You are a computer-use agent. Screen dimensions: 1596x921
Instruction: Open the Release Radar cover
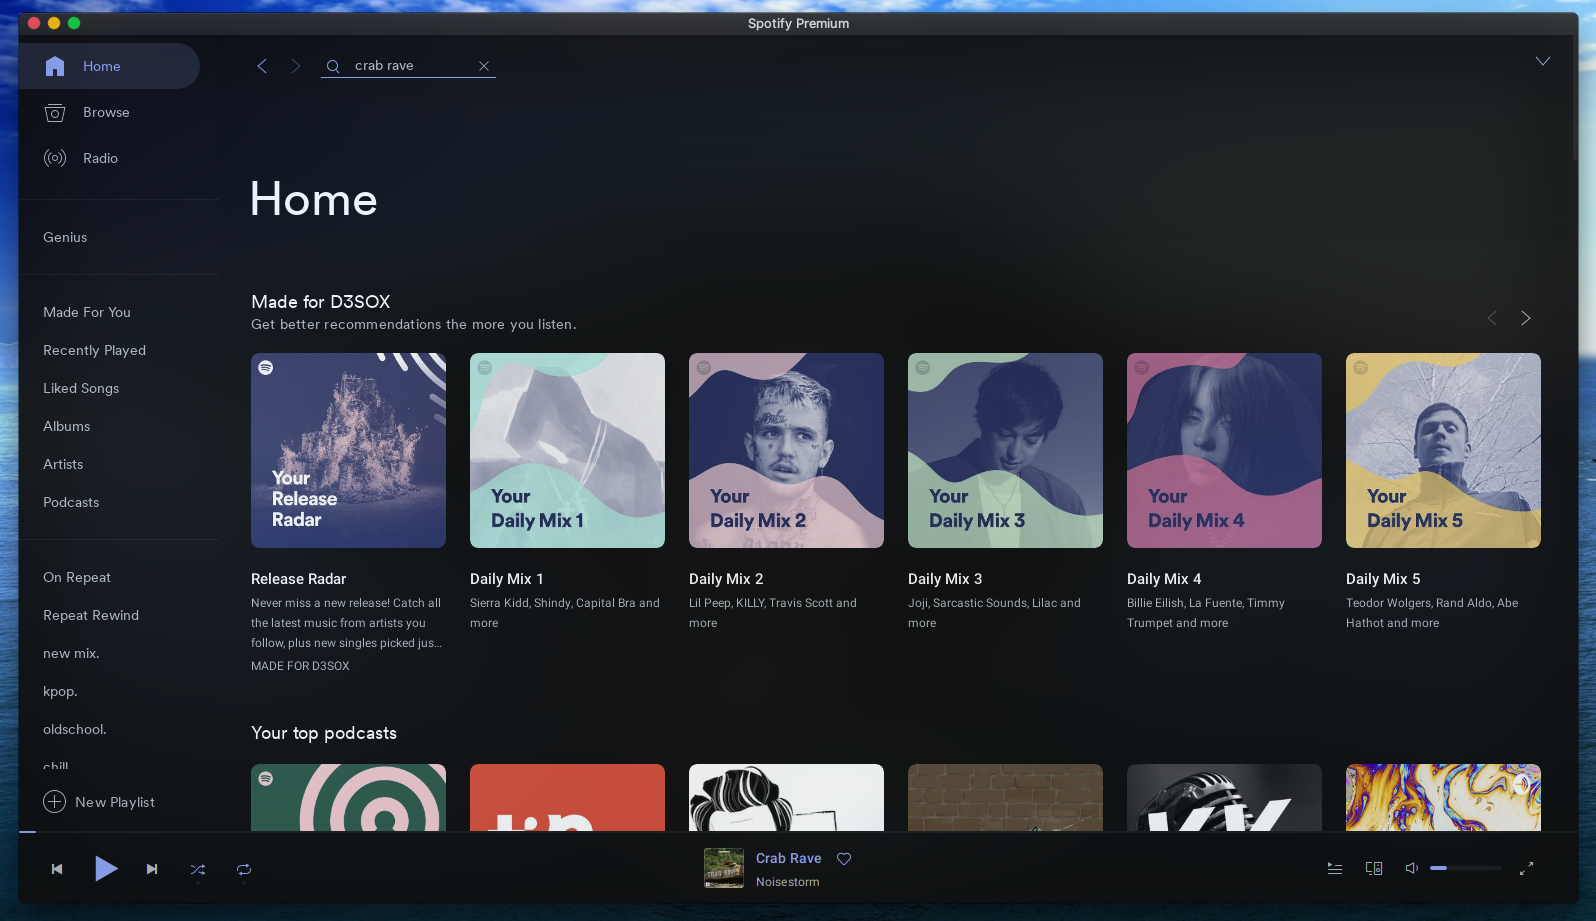(x=348, y=450)
